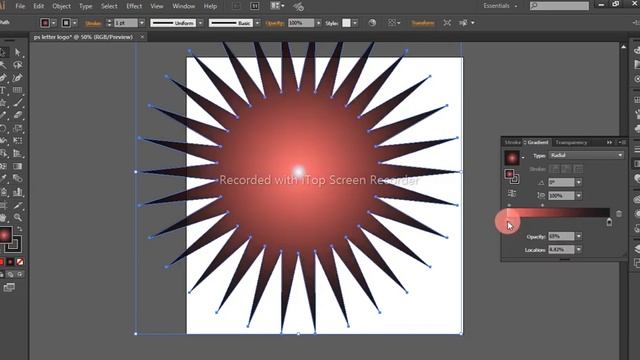The height and width of the screenshot is (360, 640).
Task: Switch to the Transparency panel tab
Action: point(571,142)
